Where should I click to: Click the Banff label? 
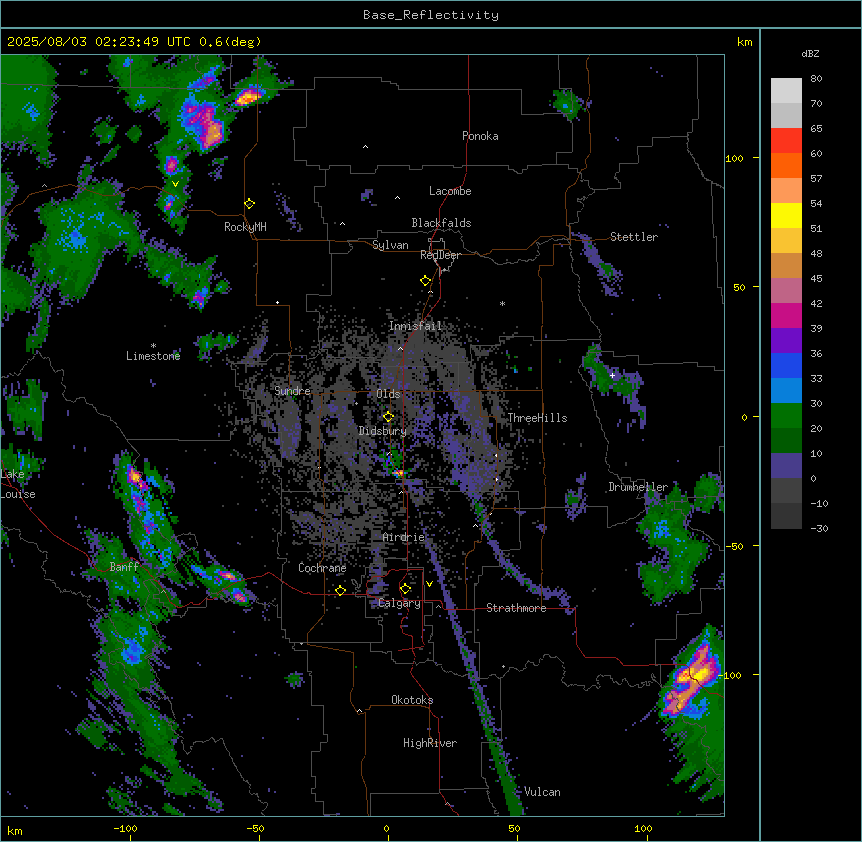tap(124, 567)
